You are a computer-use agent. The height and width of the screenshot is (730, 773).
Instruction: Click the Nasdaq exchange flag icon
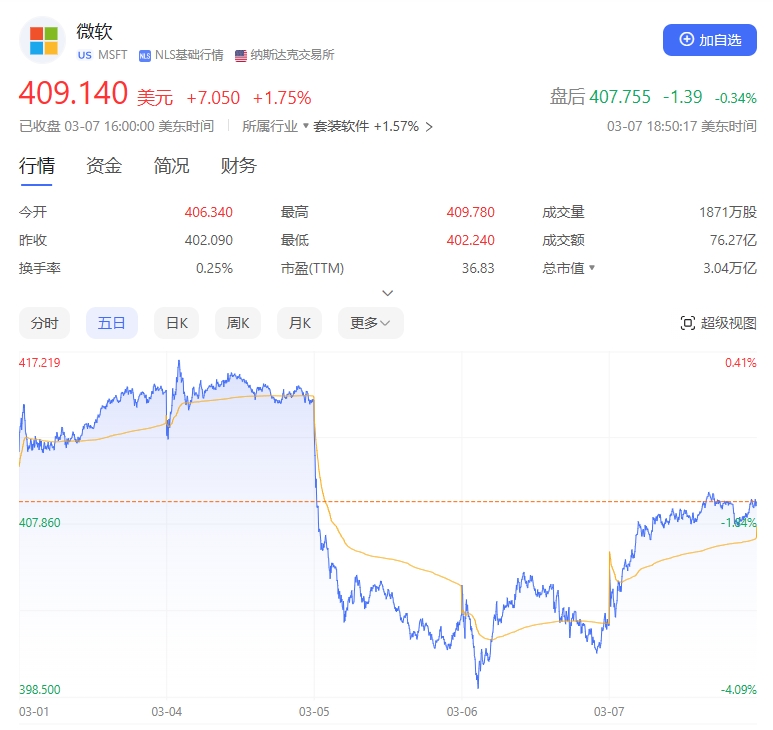(x=241, y=56)
